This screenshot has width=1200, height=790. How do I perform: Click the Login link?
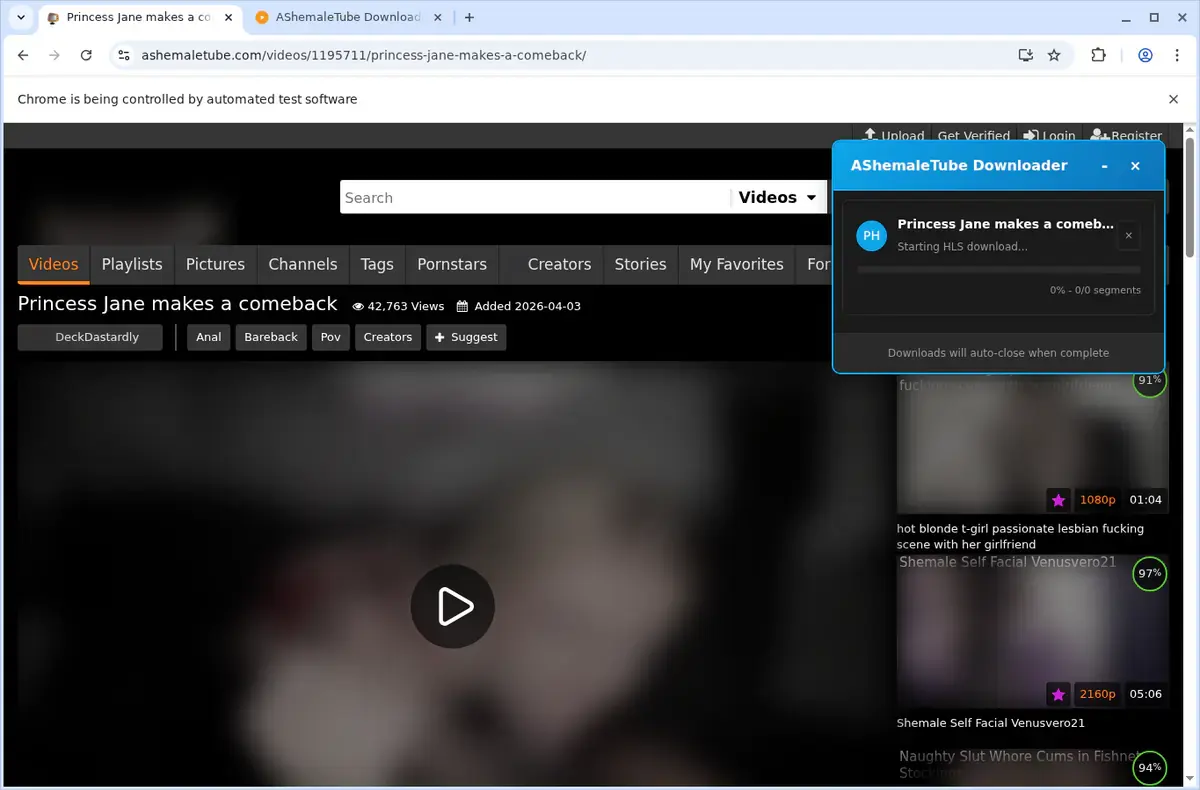coord(1049,136)
